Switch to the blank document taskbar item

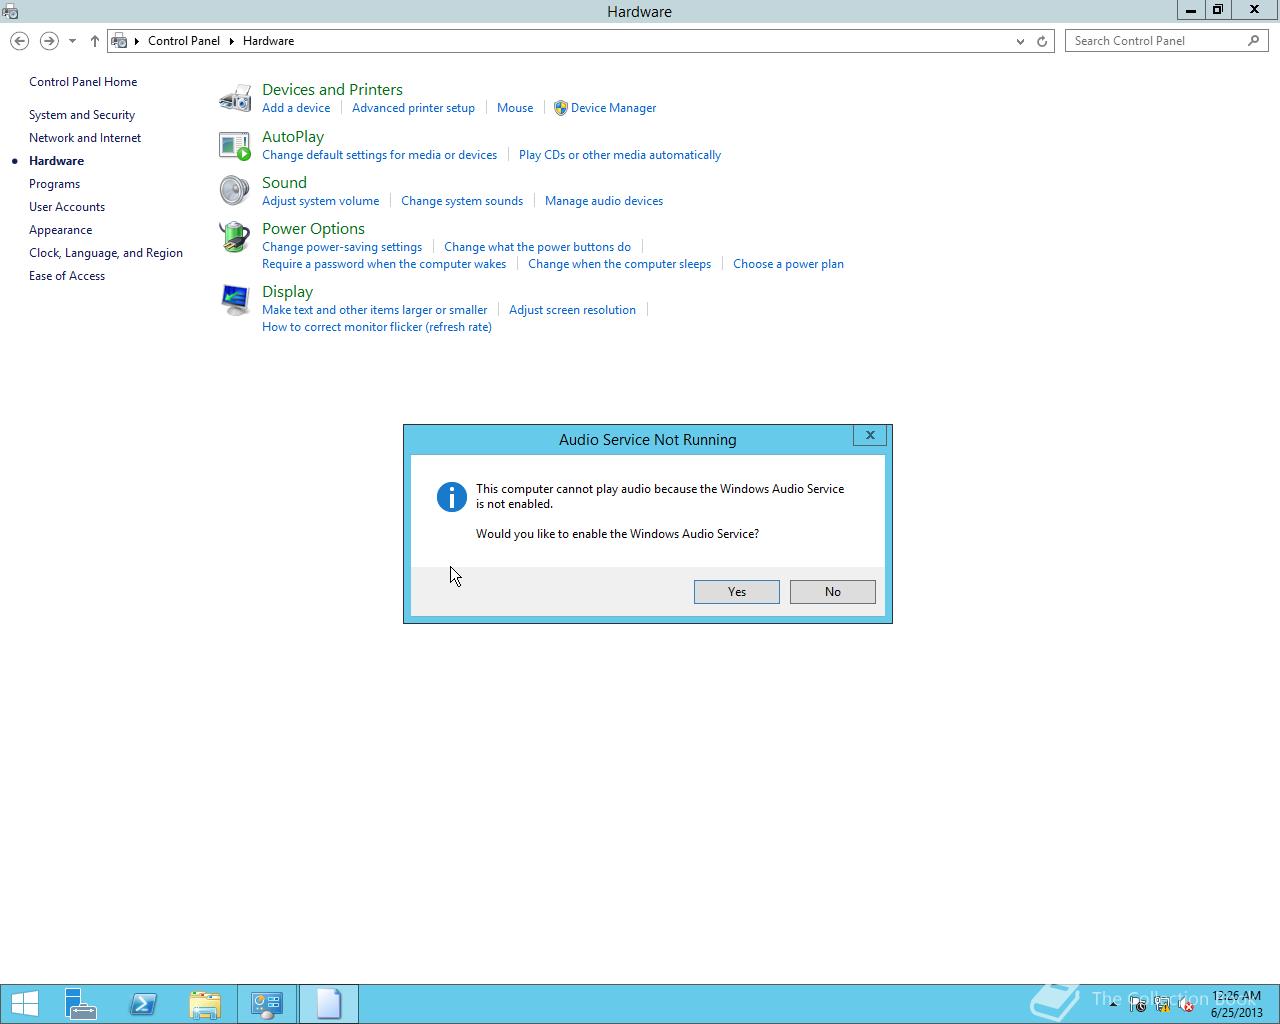pos(328,1004)
